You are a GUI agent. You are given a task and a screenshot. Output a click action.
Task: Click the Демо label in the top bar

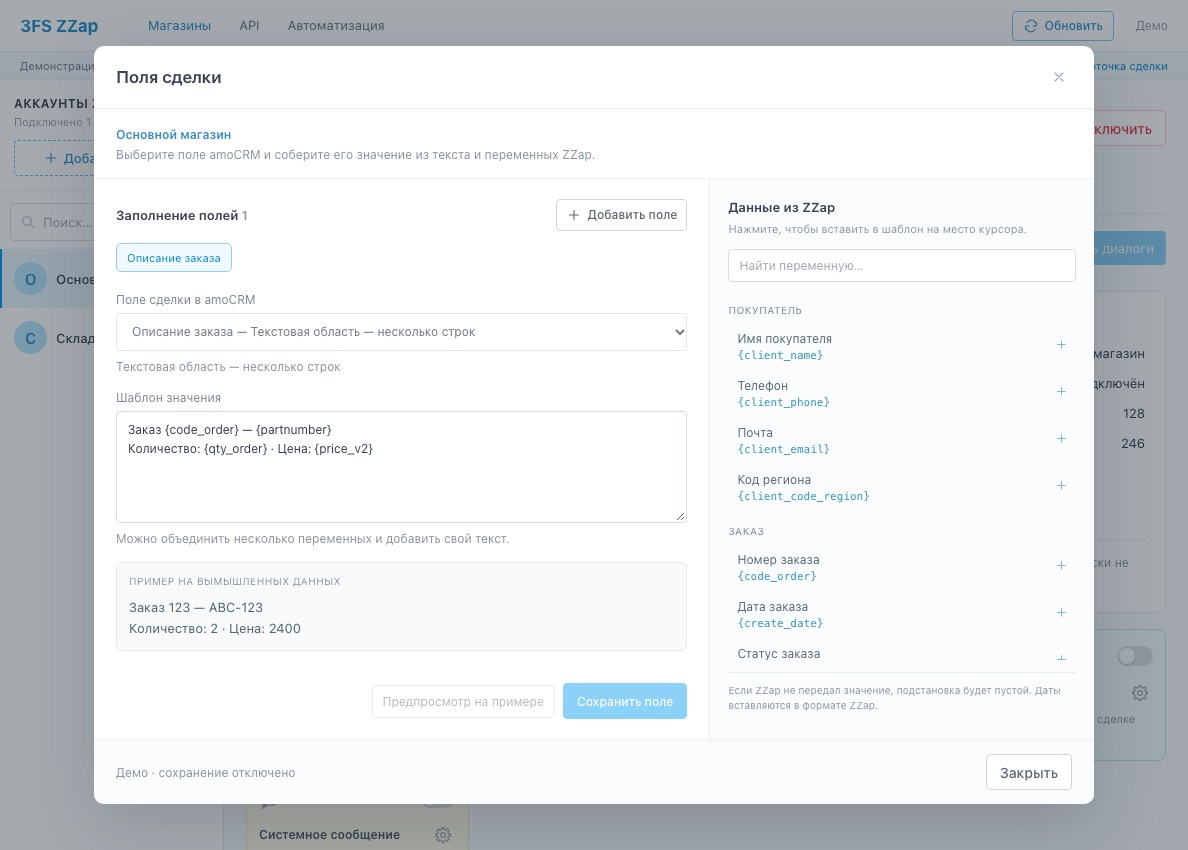1152,26
